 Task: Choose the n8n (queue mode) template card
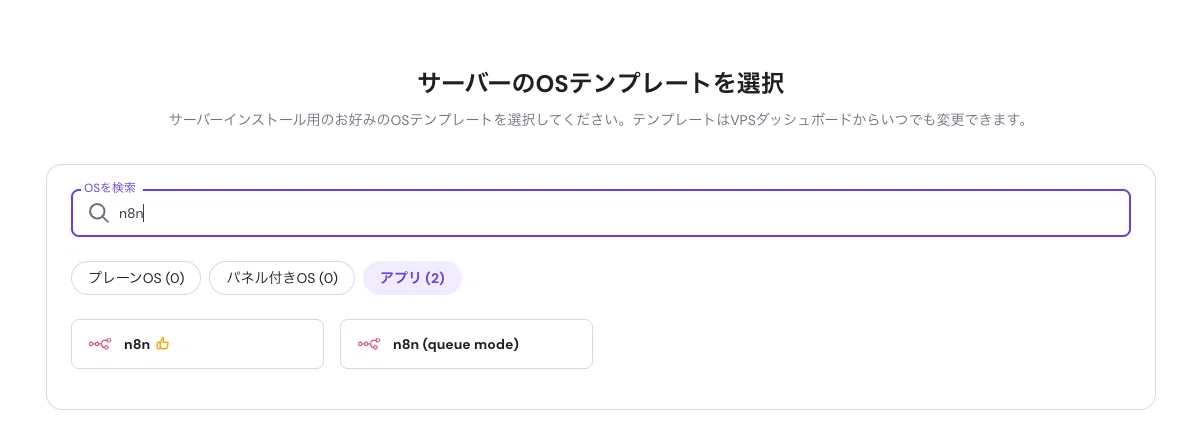(466, 344)
